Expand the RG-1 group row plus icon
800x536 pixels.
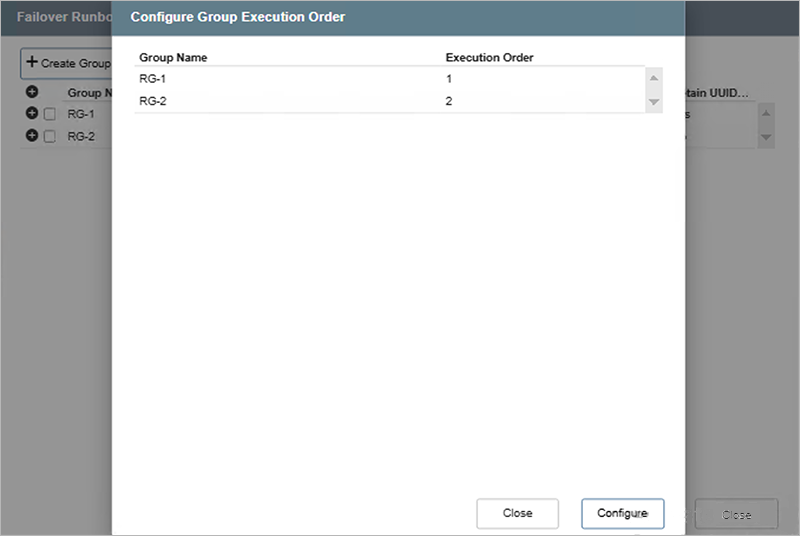pos(32,113)
